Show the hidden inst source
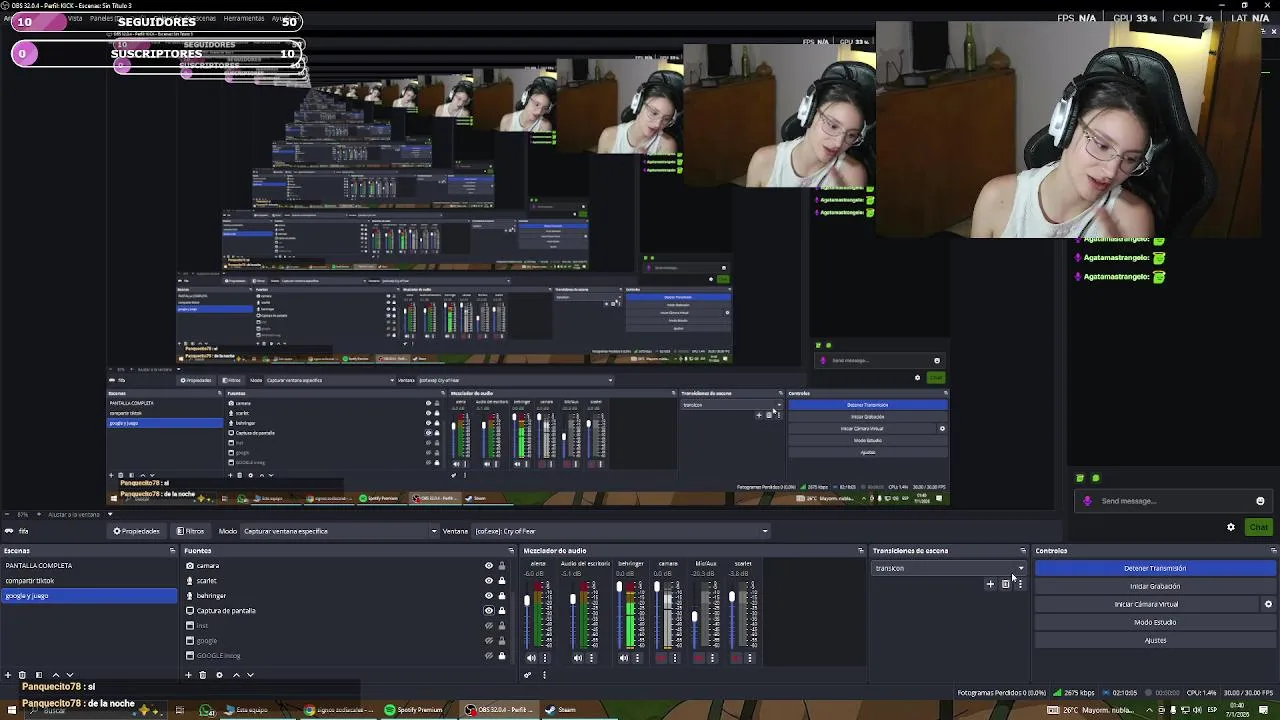This screenshot has width=1280, height=720. click(489, 626)
